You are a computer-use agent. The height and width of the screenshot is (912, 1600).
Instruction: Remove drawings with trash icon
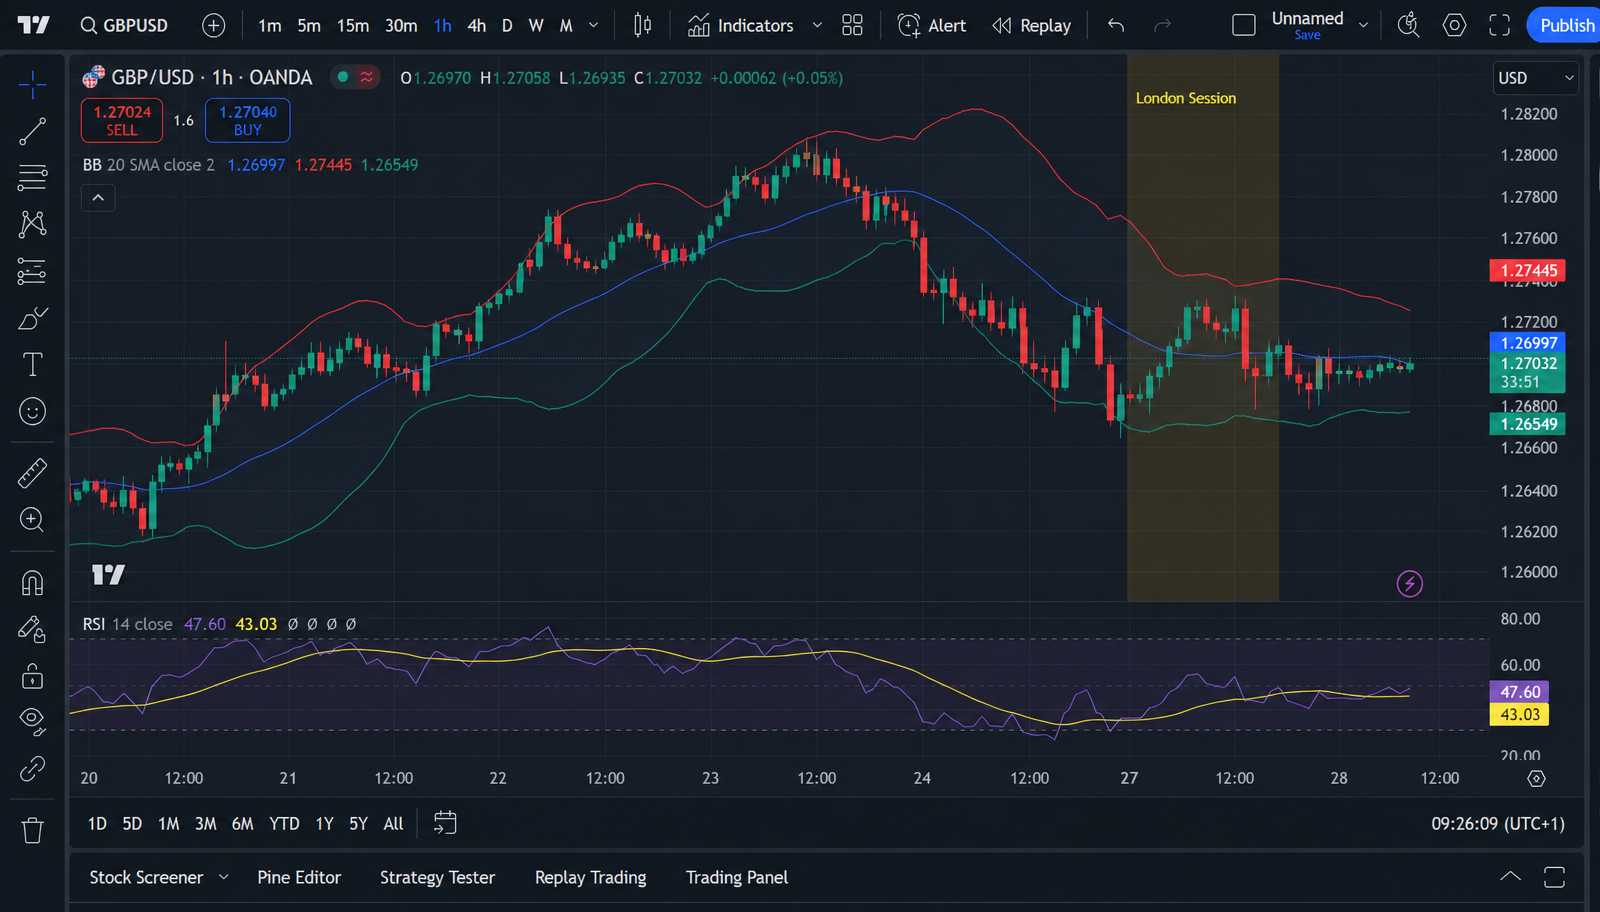coord(32,830)
